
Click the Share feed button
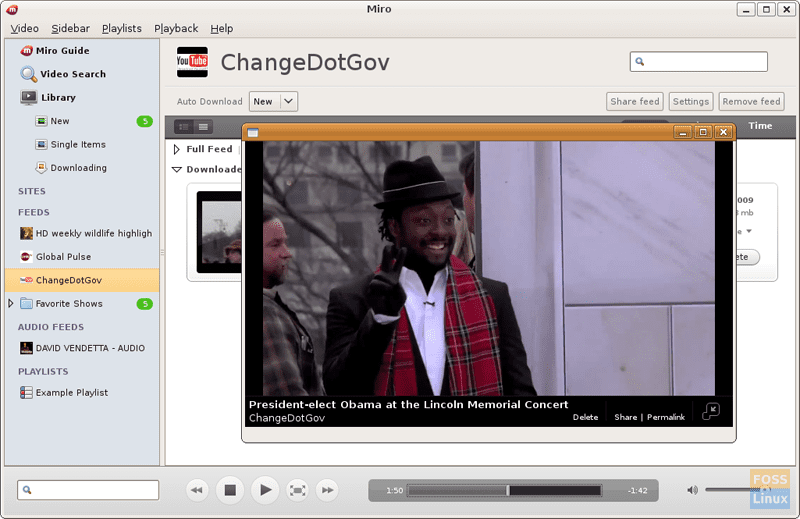(x=635, y=102)
